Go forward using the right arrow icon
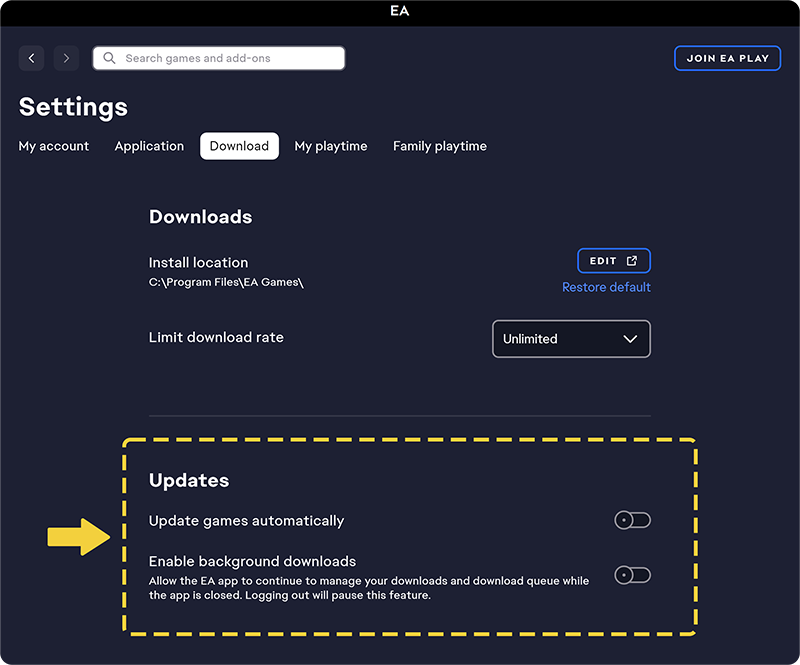800x665 pixels. (66, 58)
